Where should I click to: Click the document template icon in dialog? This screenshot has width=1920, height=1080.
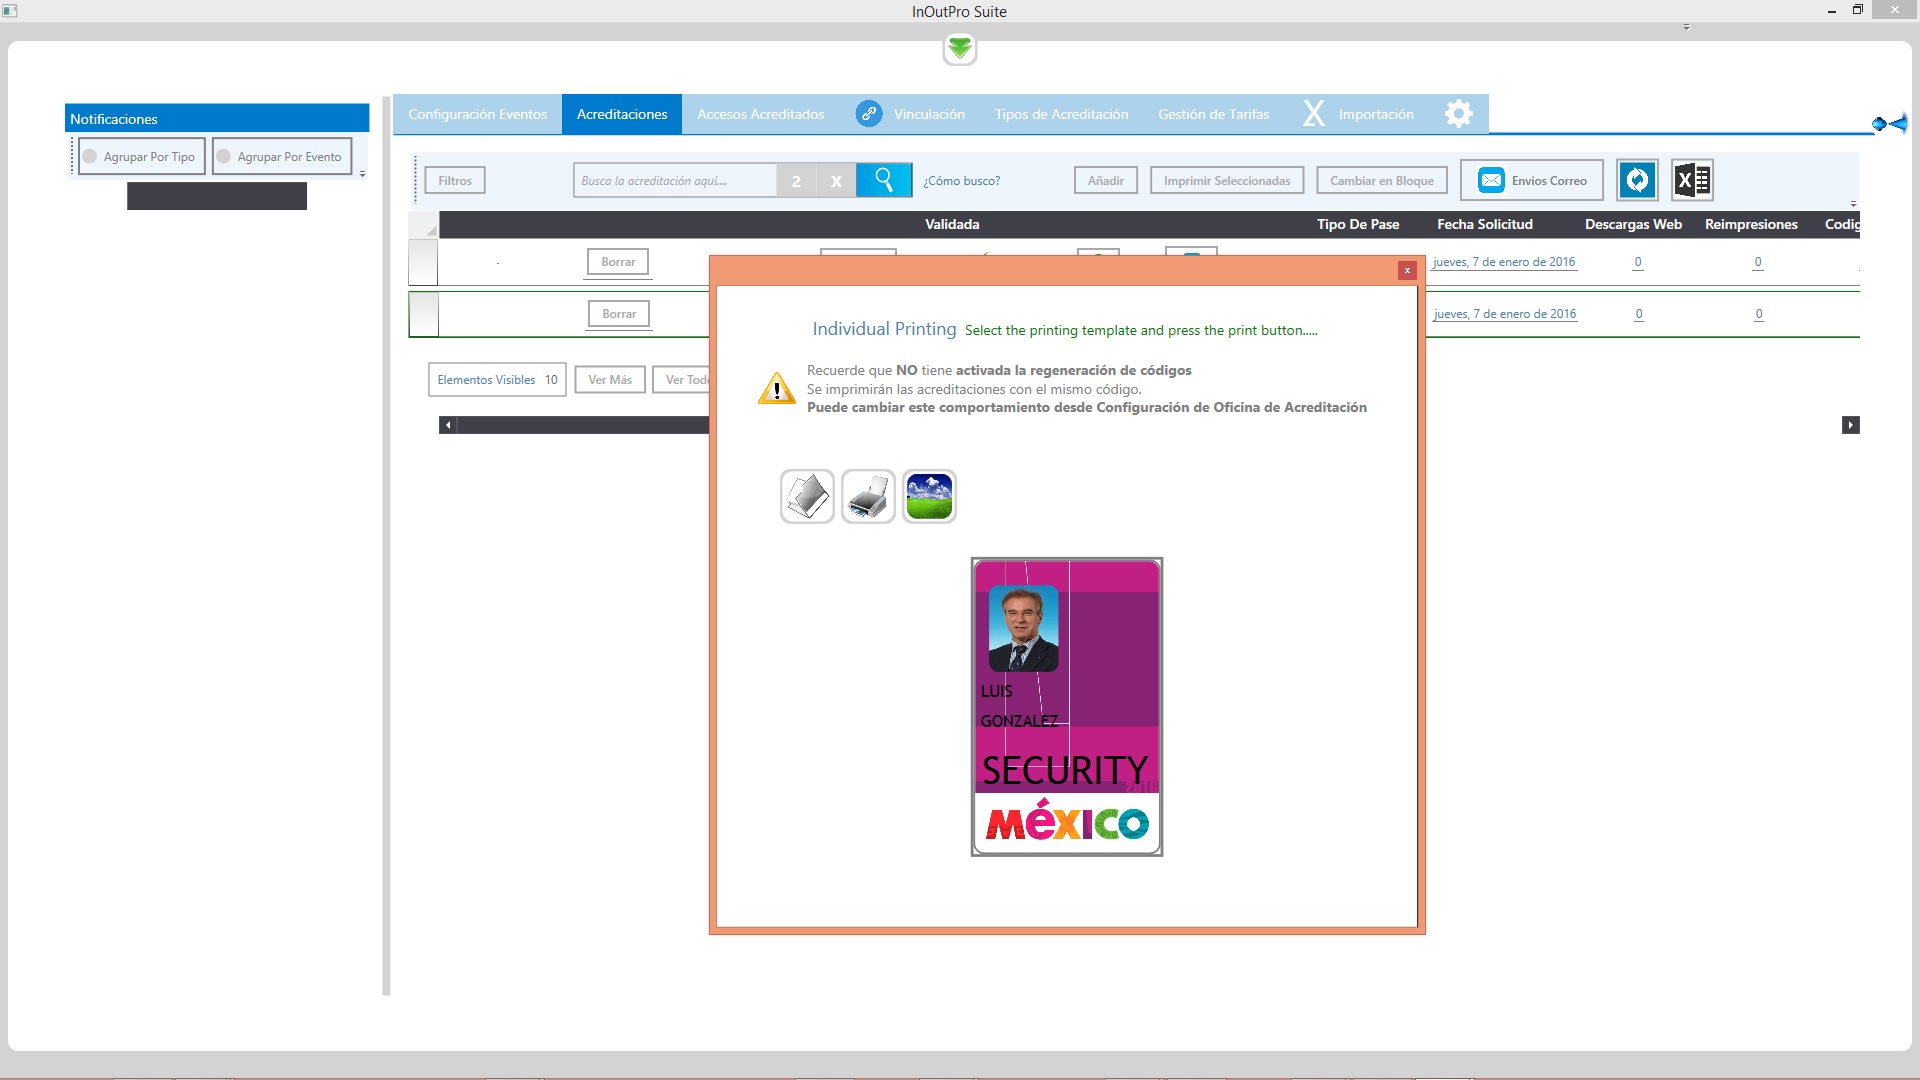807,497
